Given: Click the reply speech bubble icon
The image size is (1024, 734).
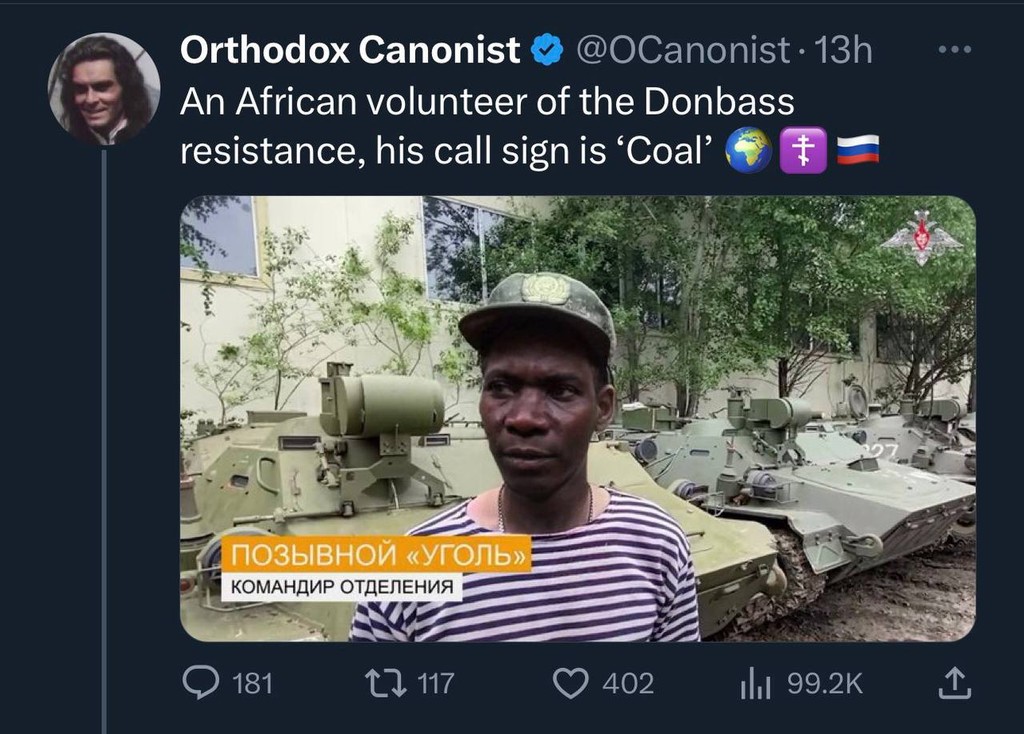Looking at the screenshot, I should pyautogui.click(x=201, y=682).
